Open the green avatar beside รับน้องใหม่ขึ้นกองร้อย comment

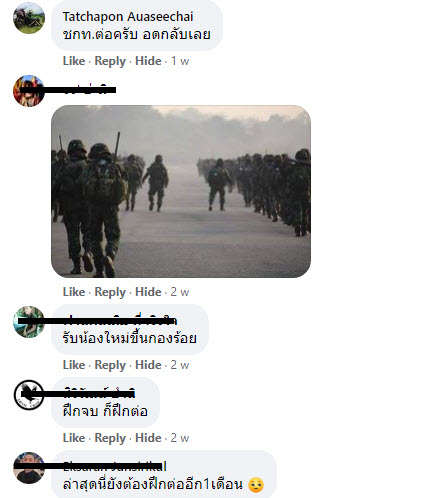[29, 322]
